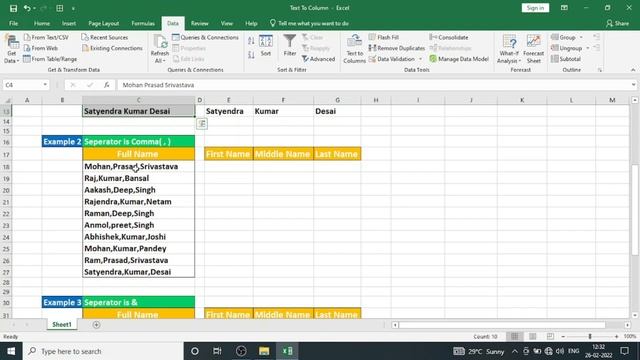Open the File tab
This screenshot has height=360, width=640.
coord(13,23)
